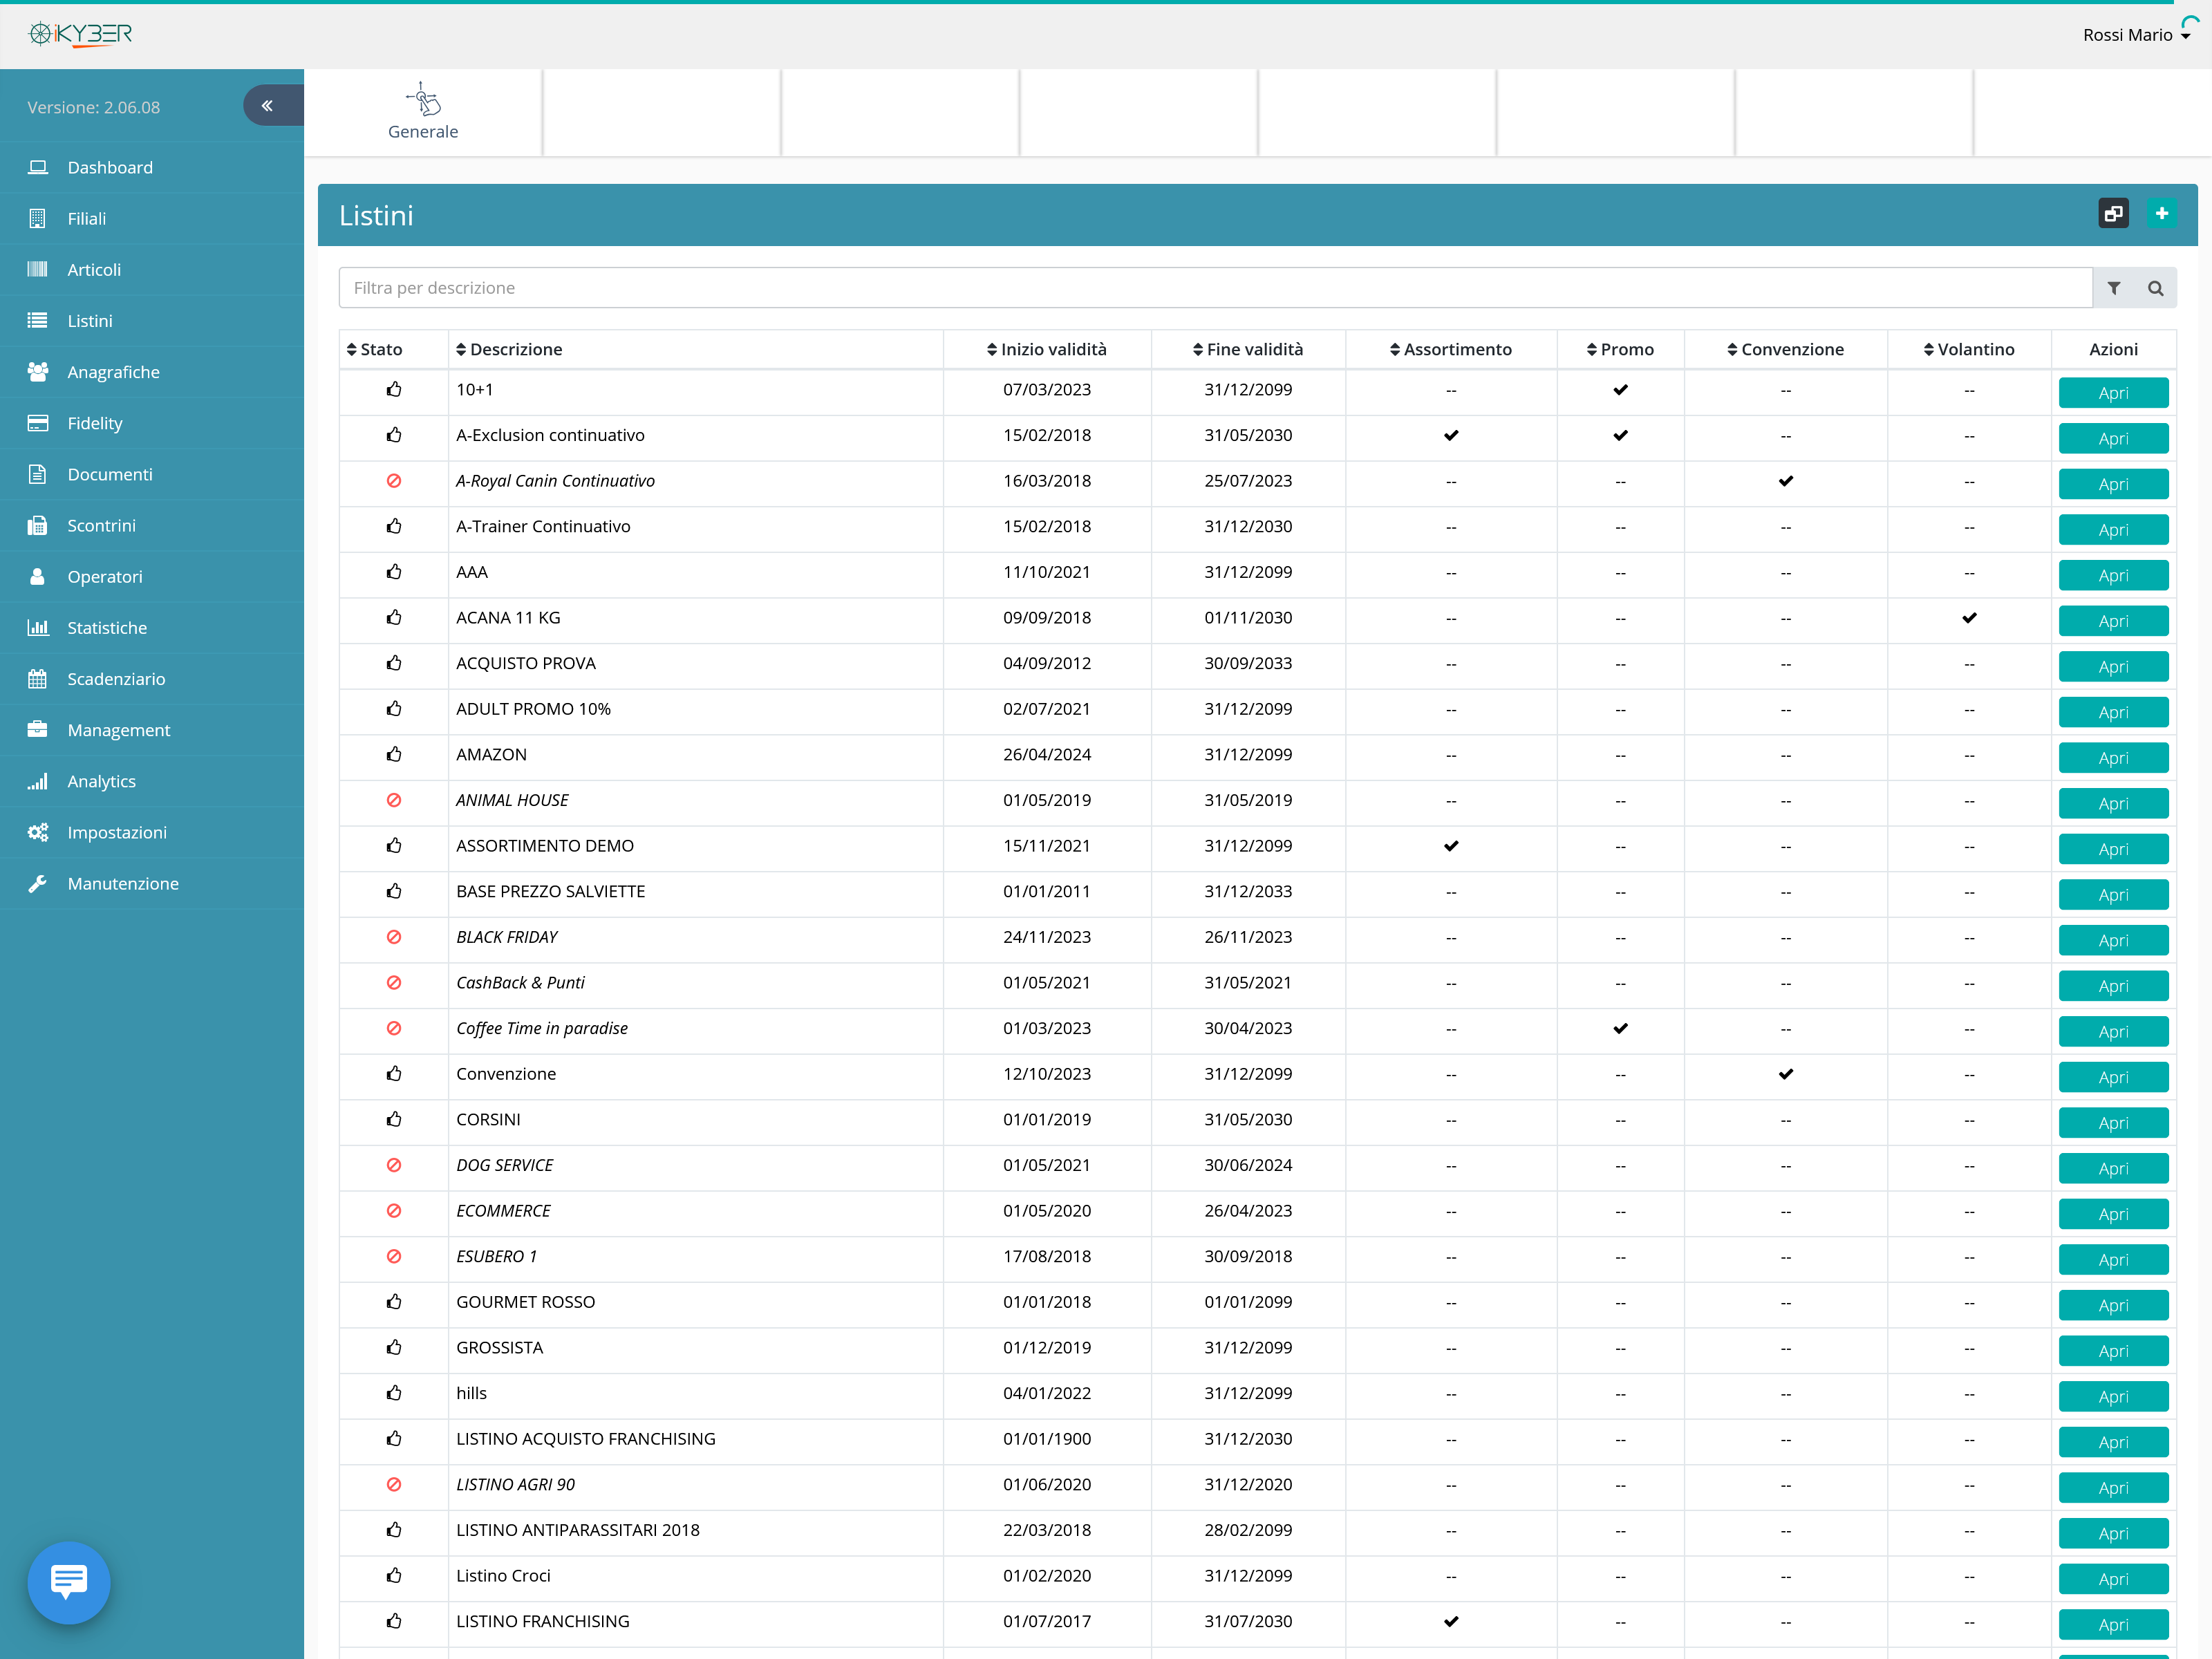Click Apri for ASSORTIMENTO DEMO
Viewport: 2212px width, 1659px height.
click(2113, 849)
